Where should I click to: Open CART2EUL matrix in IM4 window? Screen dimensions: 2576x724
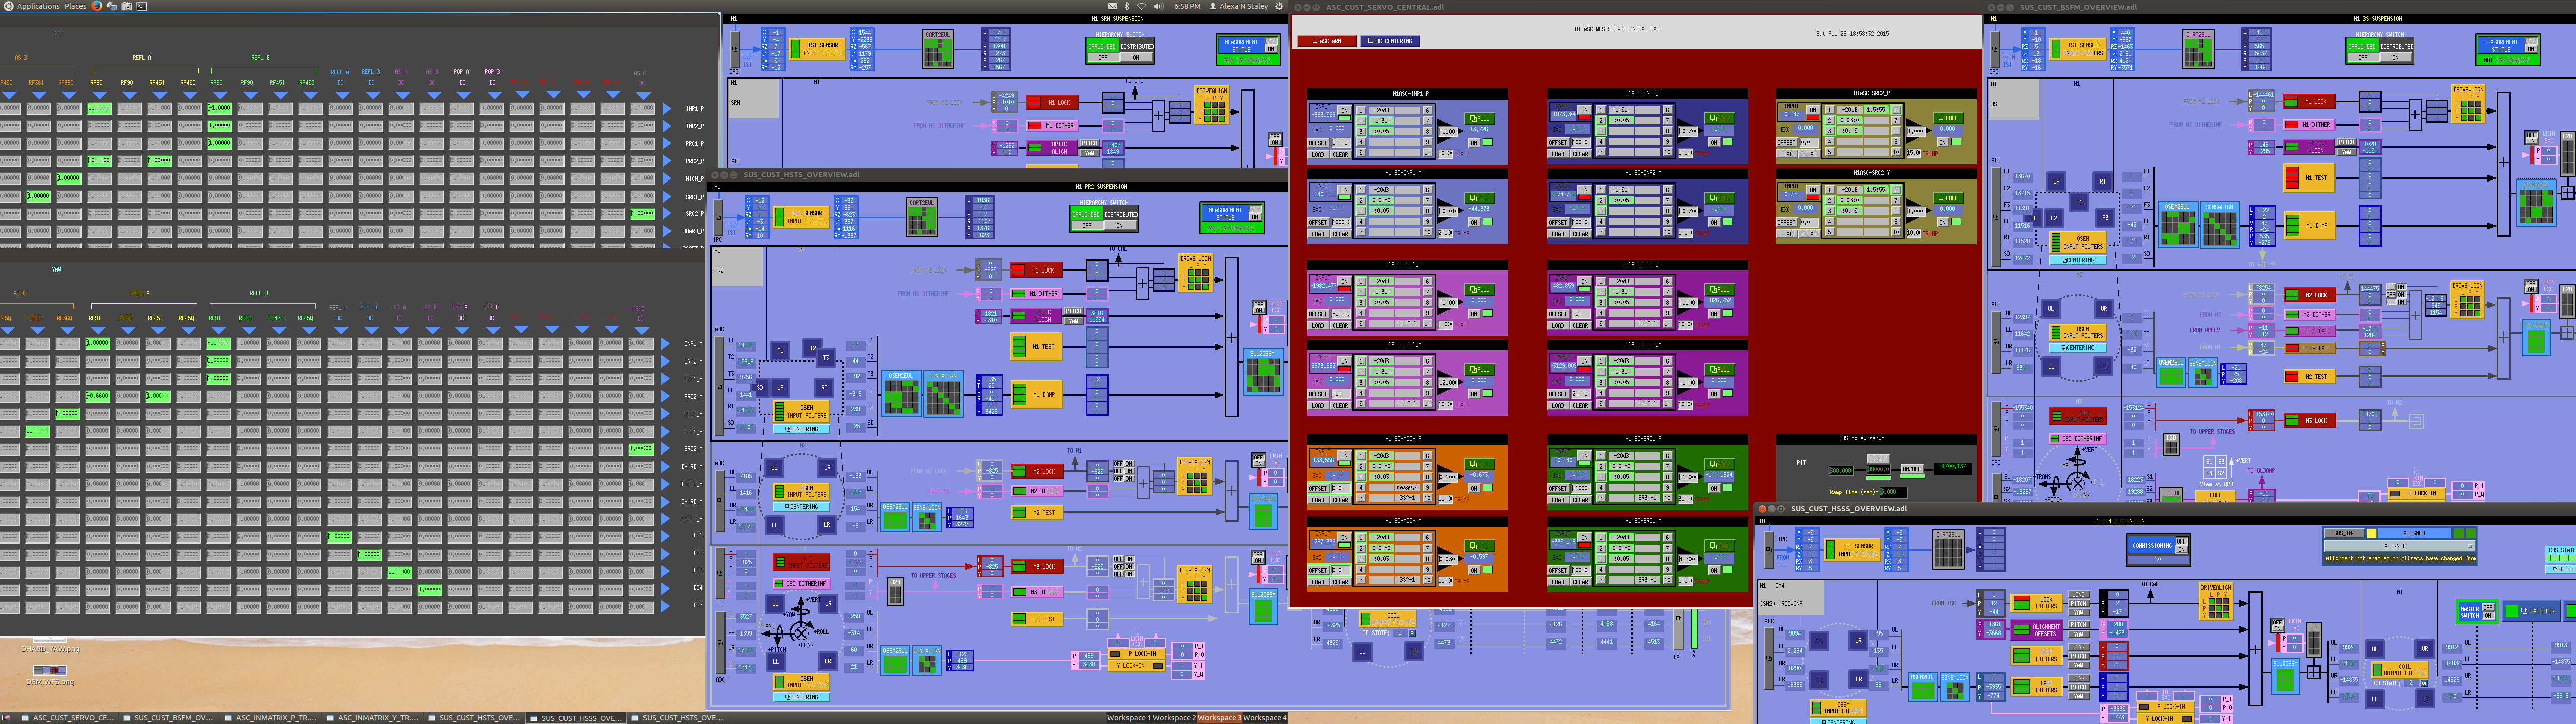tap(1948, 551)
